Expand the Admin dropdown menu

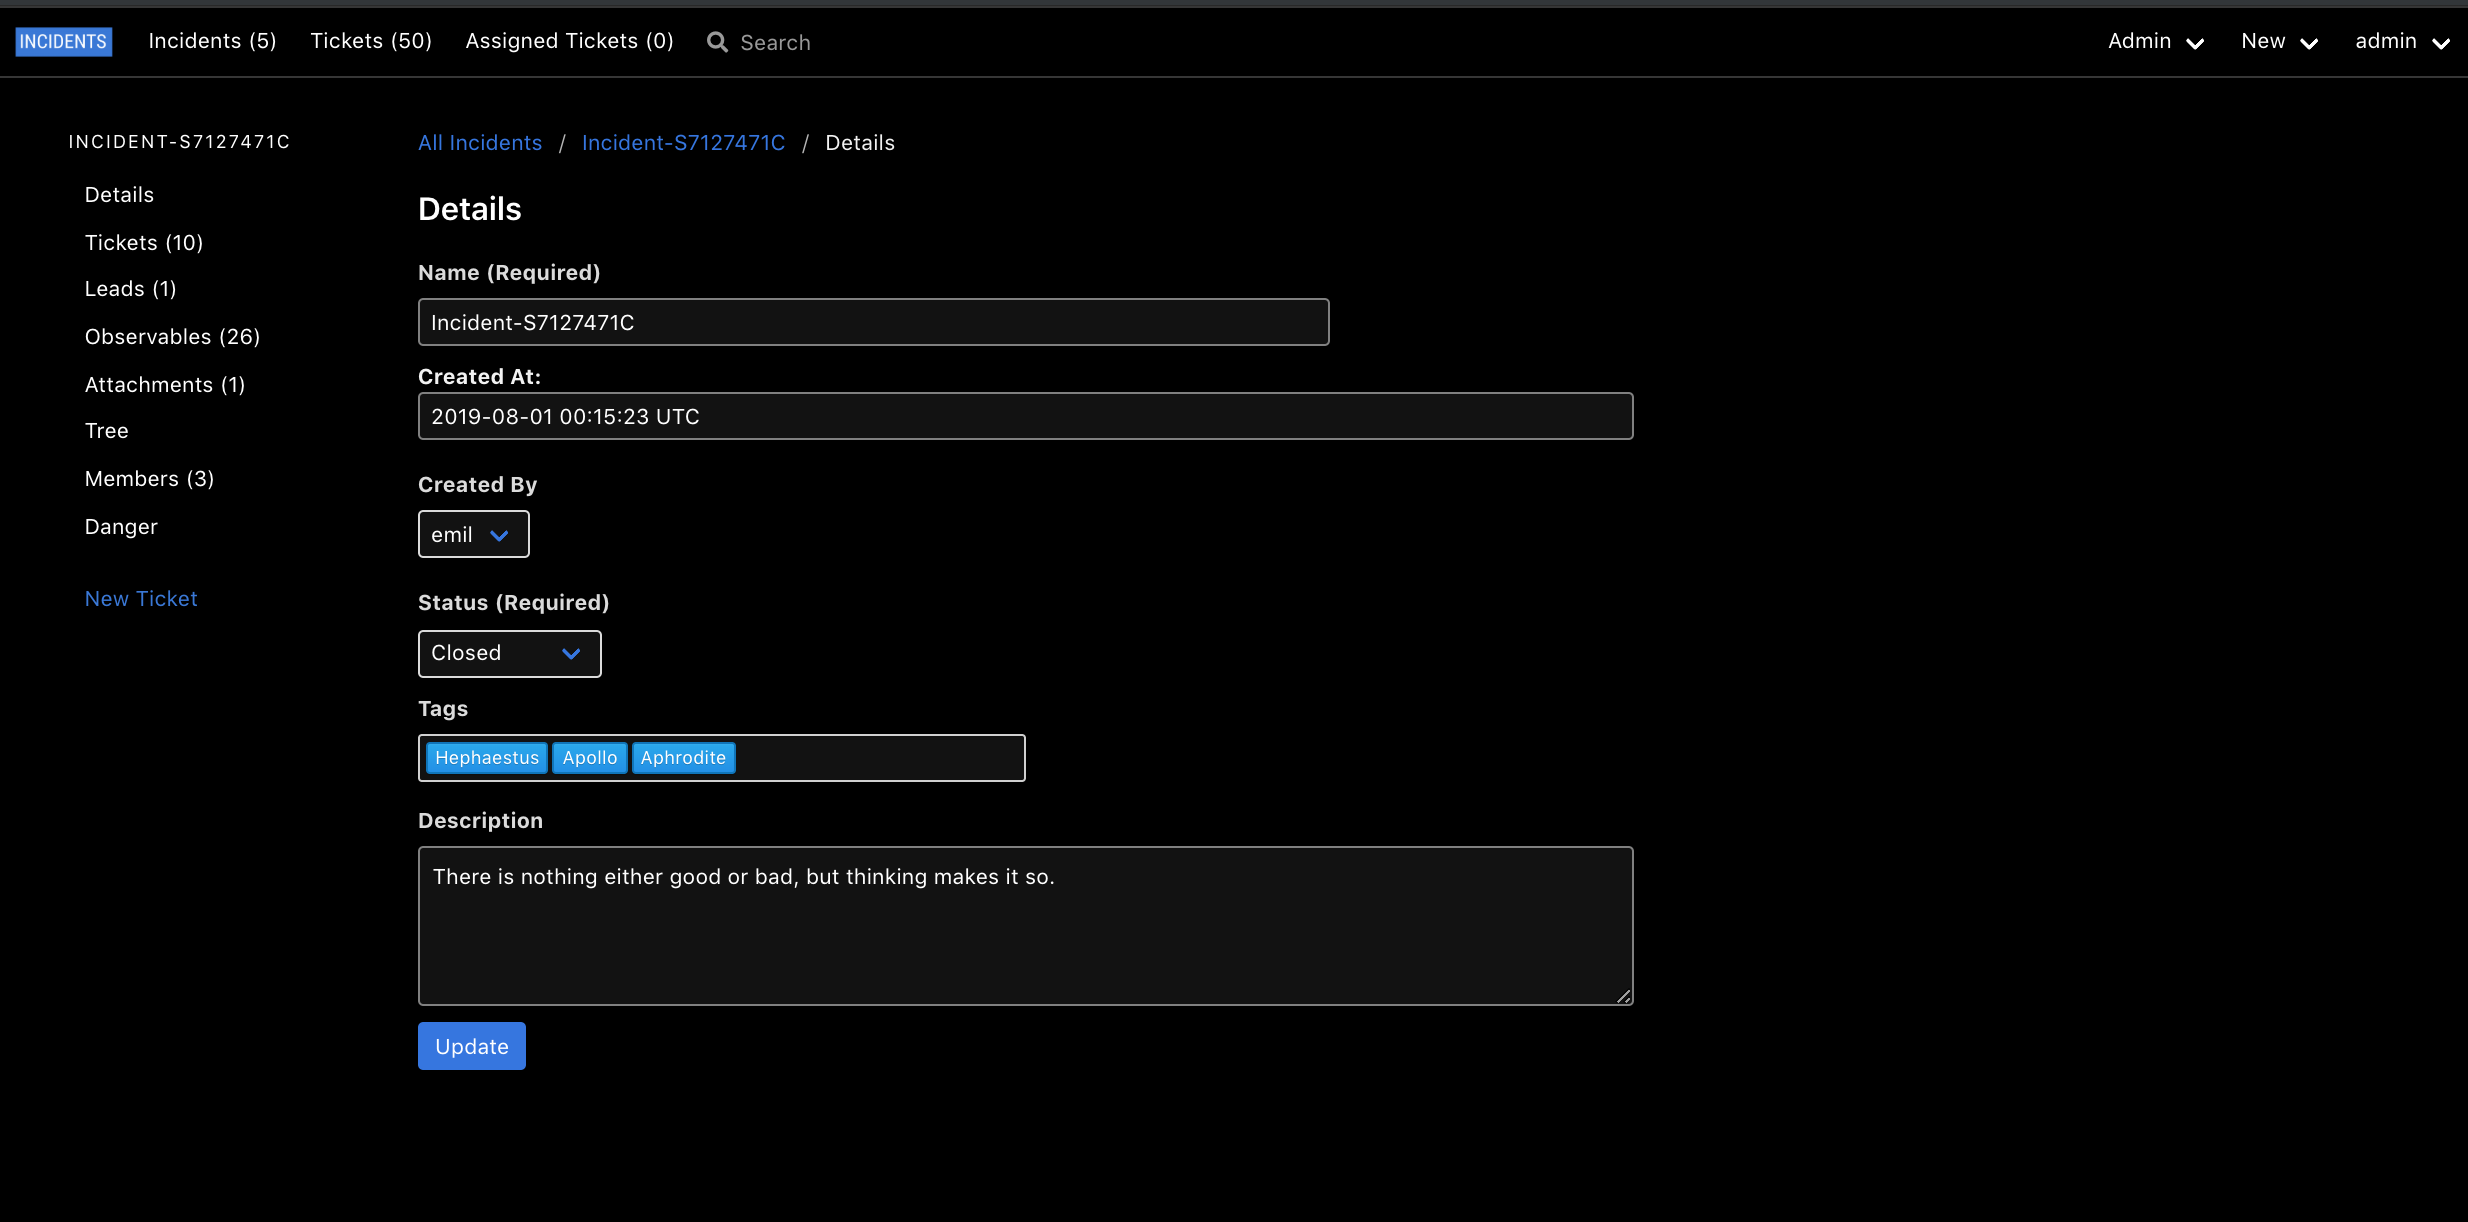tap(2156, 41)
